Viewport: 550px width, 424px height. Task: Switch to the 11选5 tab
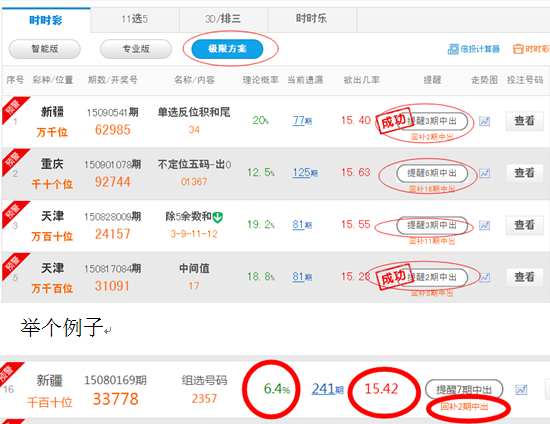coord(135,19)
